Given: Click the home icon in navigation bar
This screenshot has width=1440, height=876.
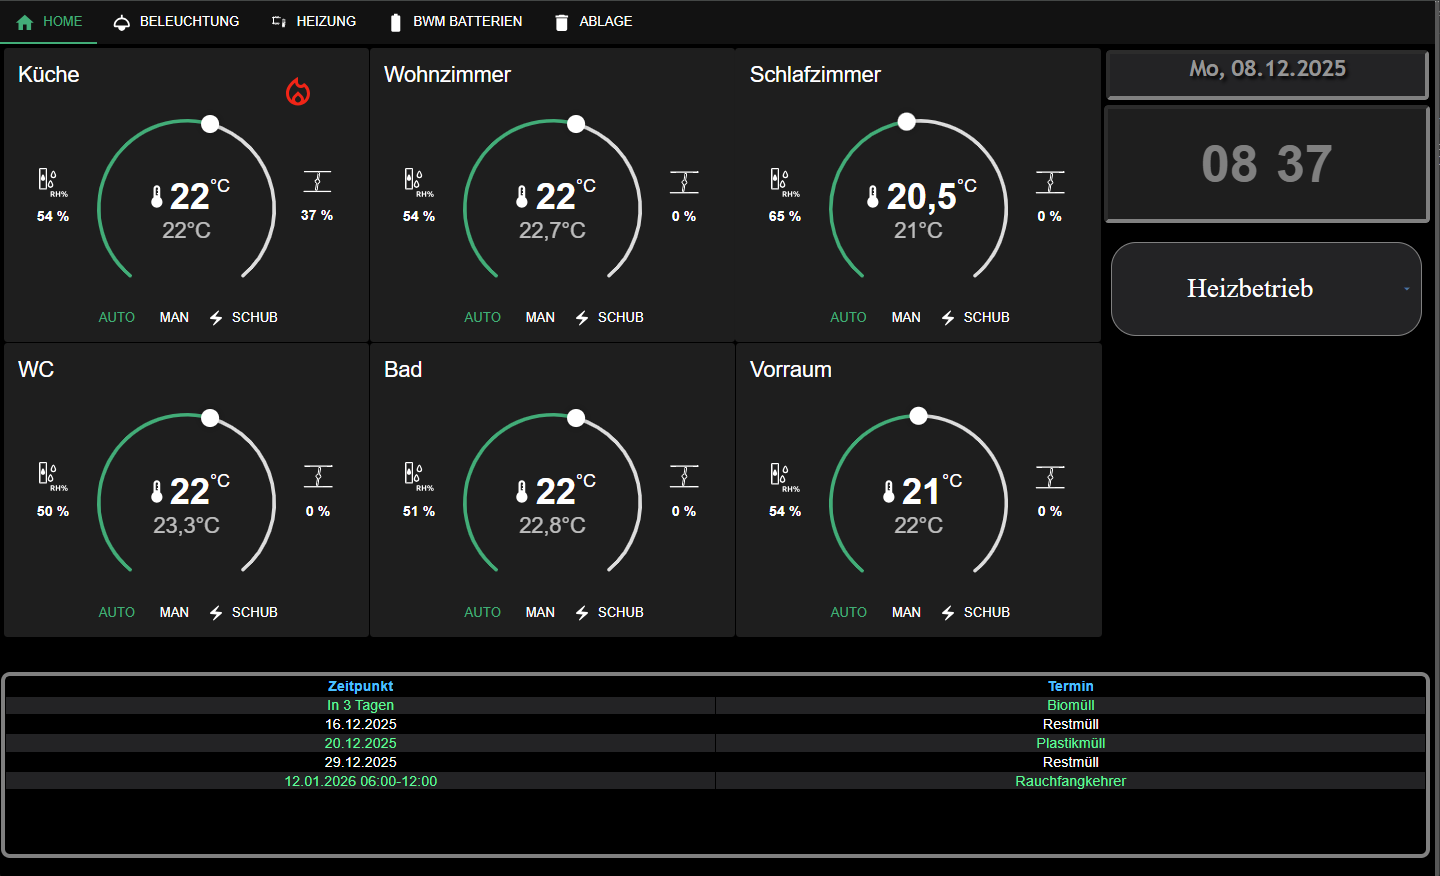Looking at the screenshot, I should pos(25,22).
